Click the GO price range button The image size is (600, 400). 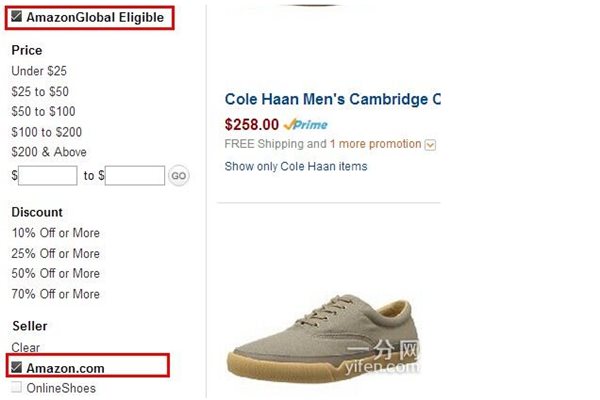(x=178, y=176)
